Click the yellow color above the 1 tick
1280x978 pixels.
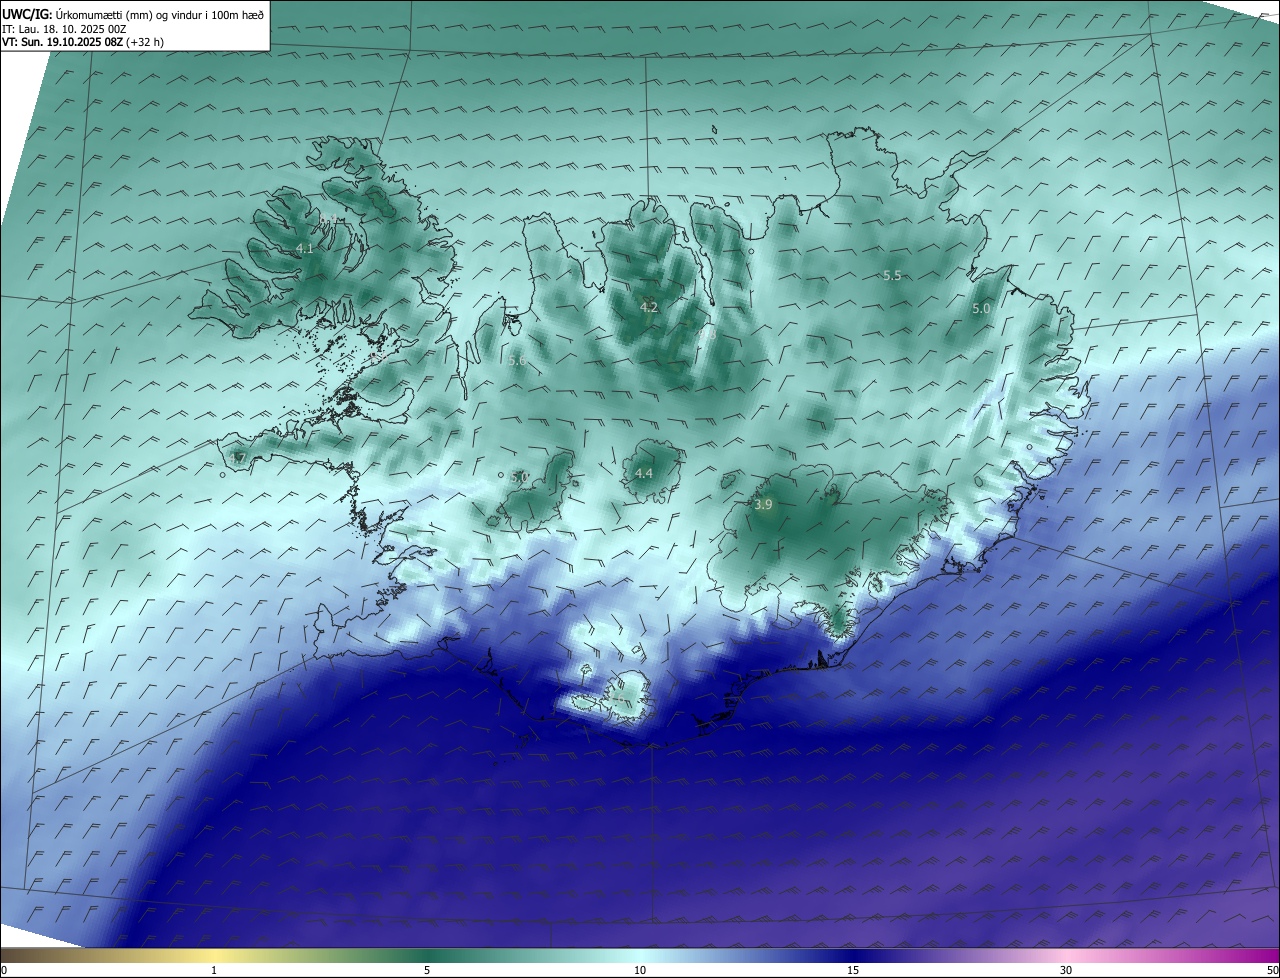pyautogui.click(x=214, y=955)
